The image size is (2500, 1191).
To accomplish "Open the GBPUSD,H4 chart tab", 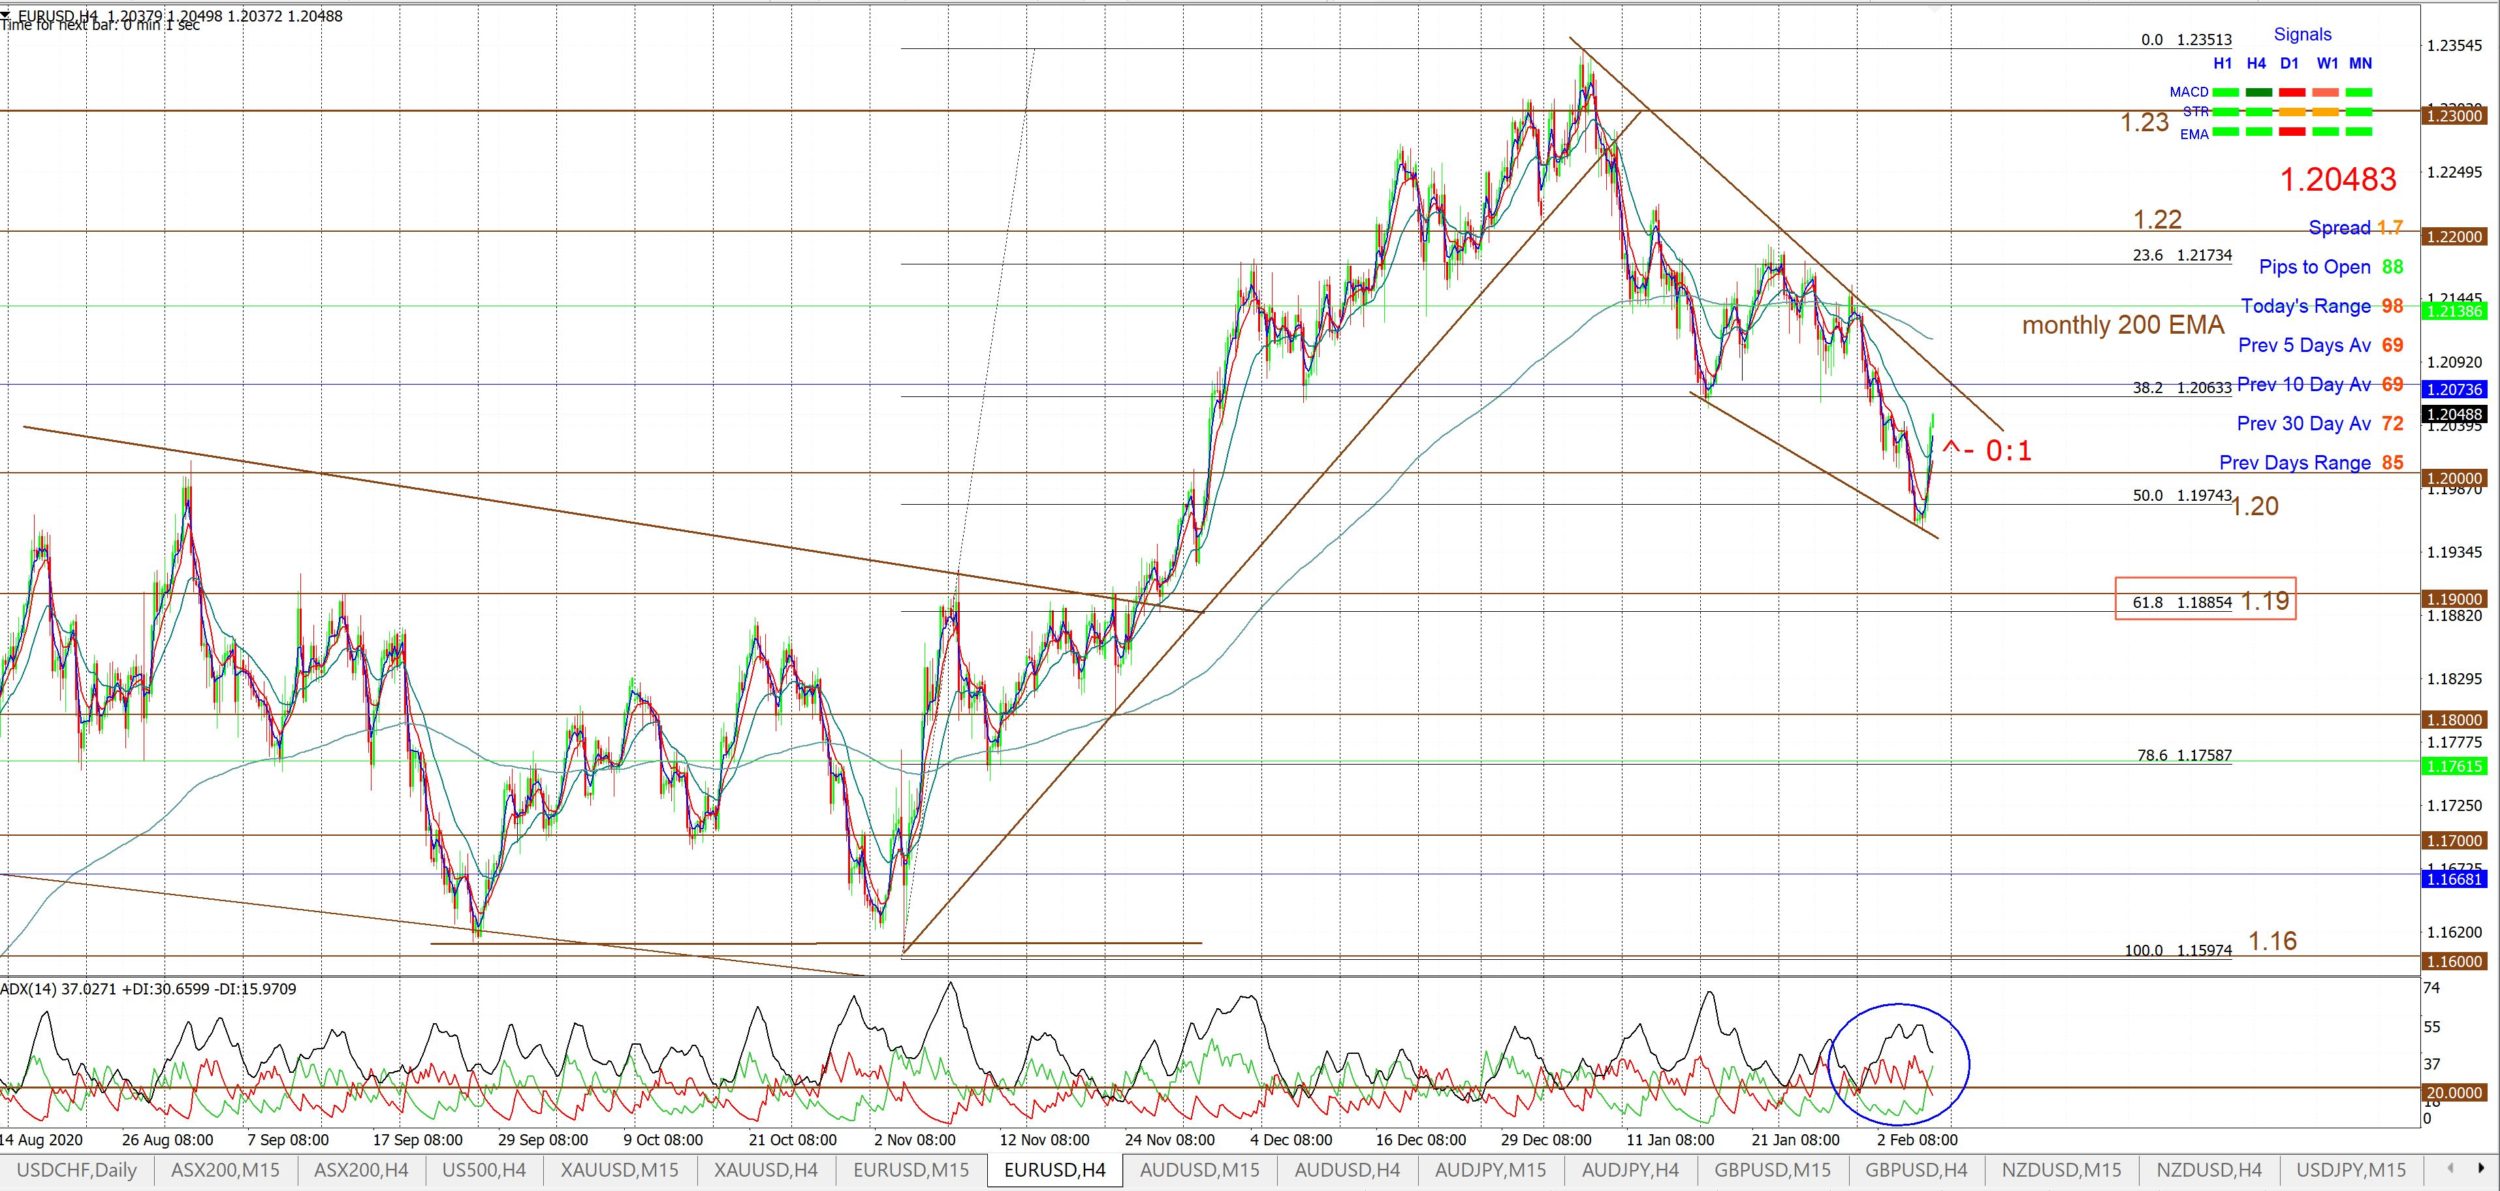I will [x=1916, y=1169].
